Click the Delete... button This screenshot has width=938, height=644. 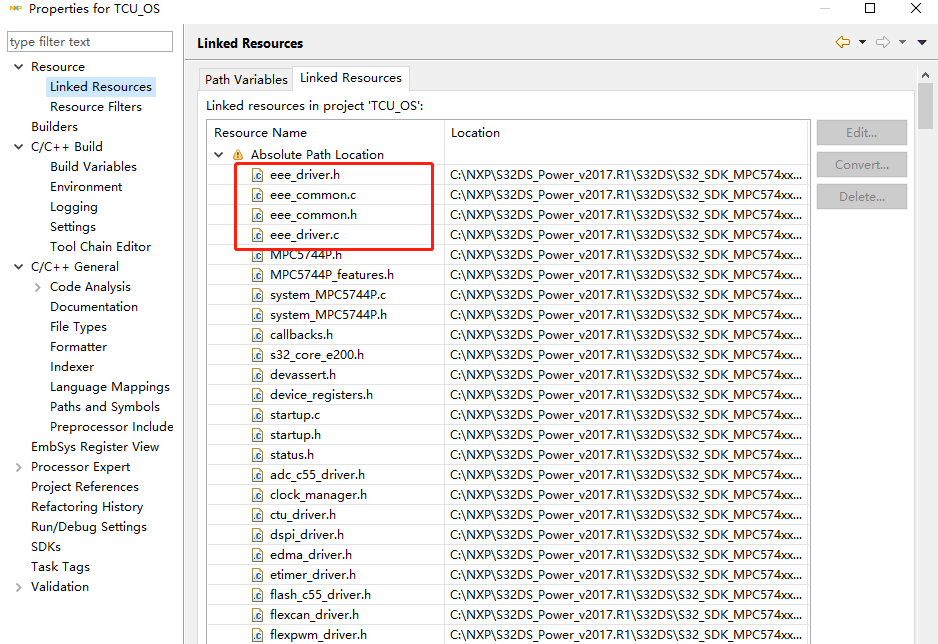coord(861,197)
